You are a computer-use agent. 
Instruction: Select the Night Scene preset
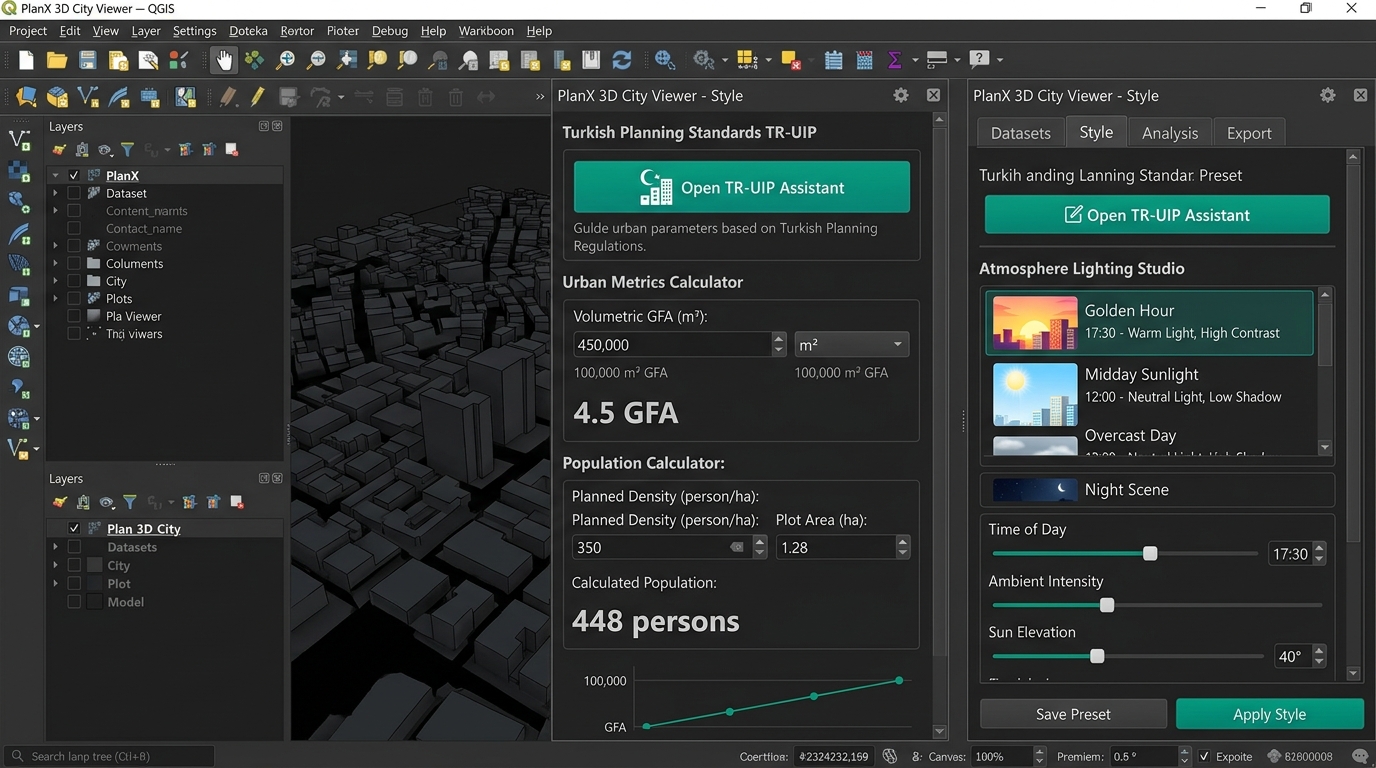pos(1157,490)
